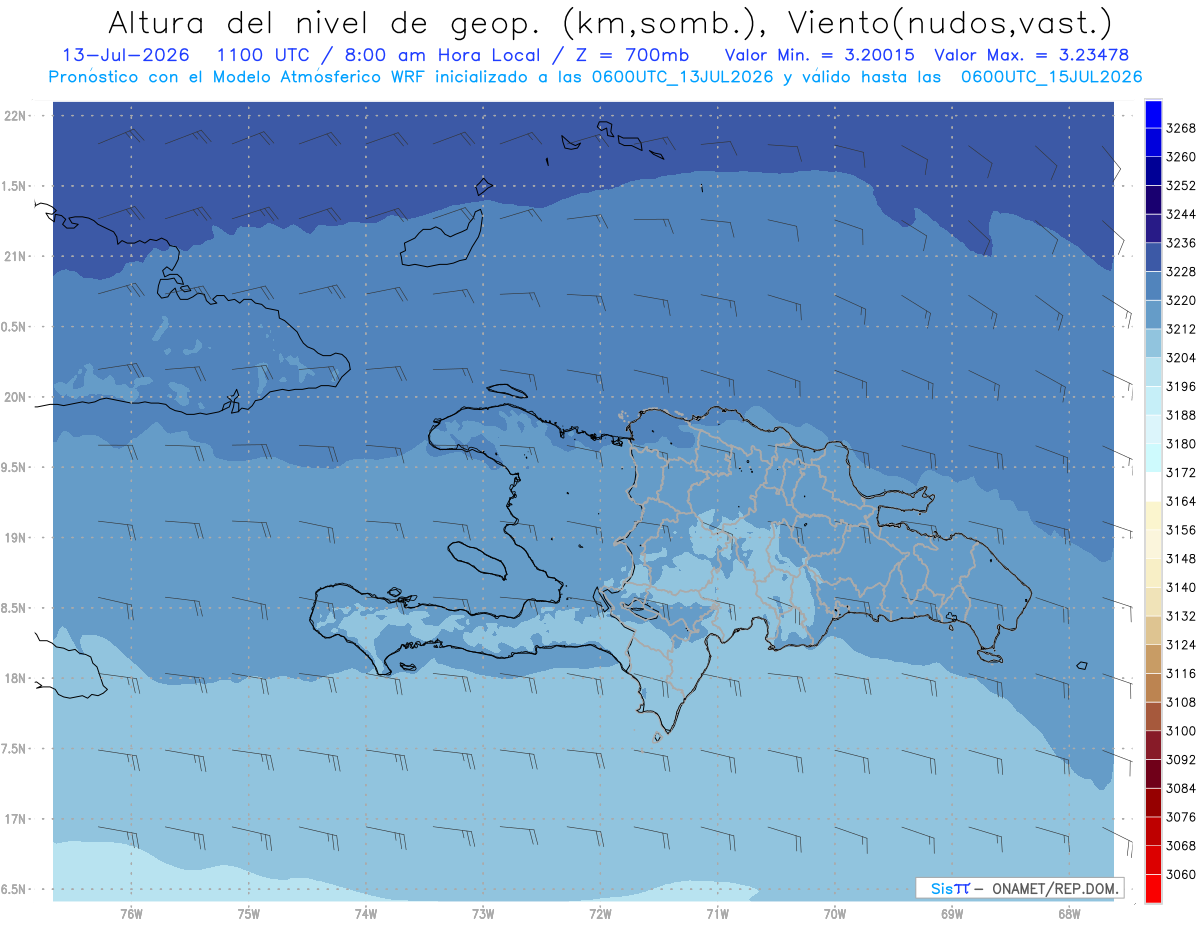
Task: Click the dark maroon segment between 3092 and 3084
Action: point(1152,773)
